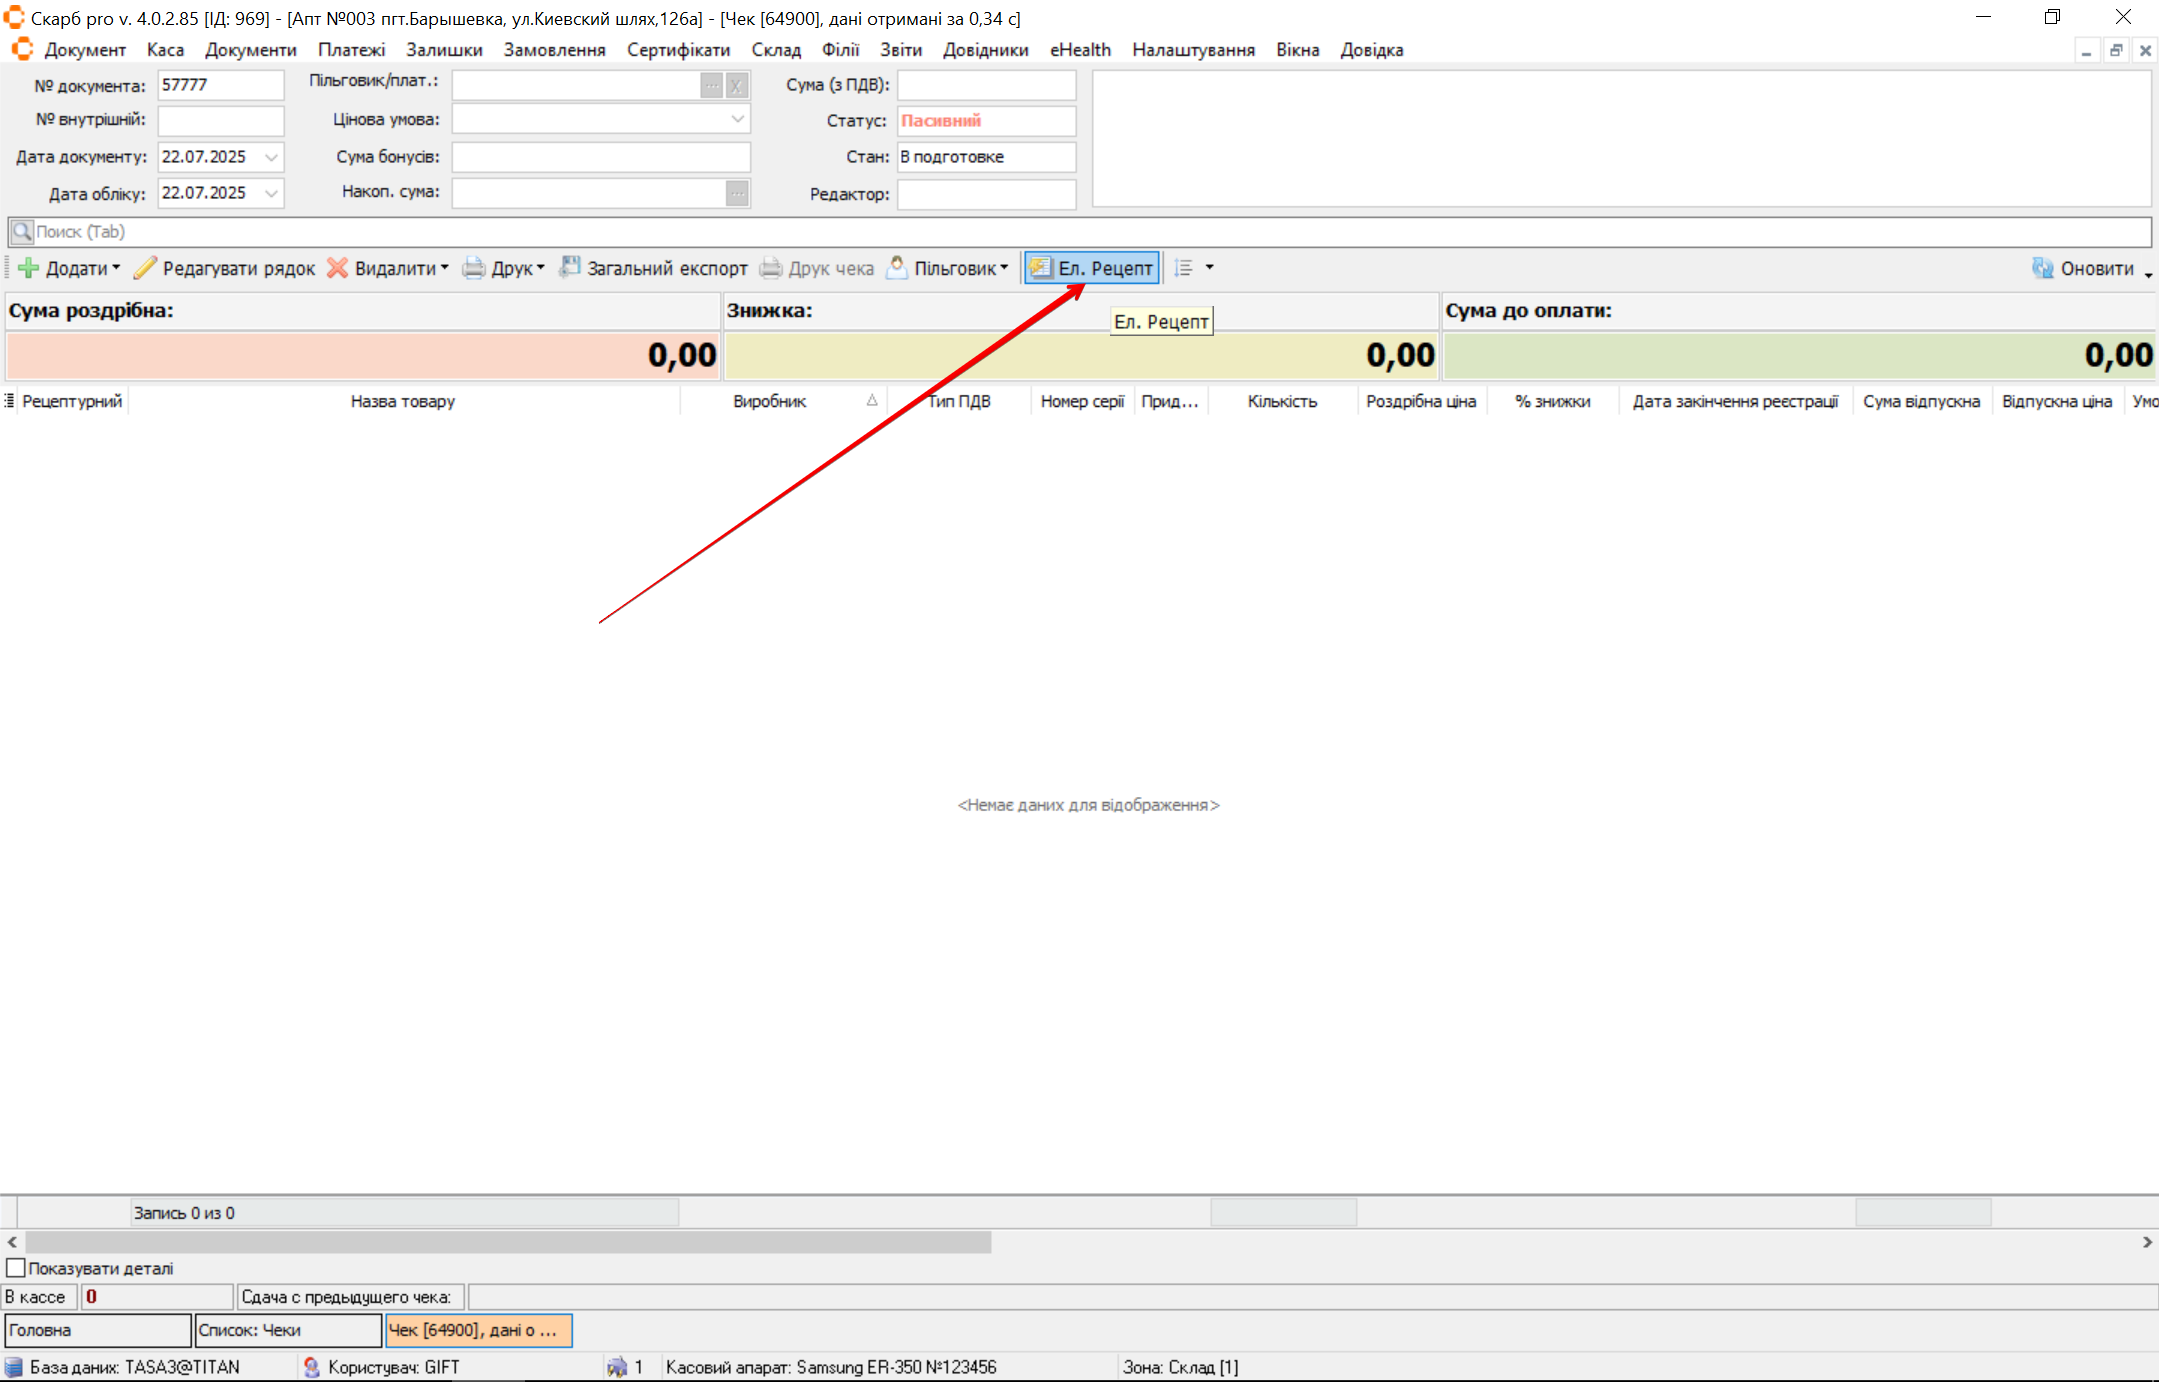Click the Поиск (Tab) search field

pos(1080,232)
